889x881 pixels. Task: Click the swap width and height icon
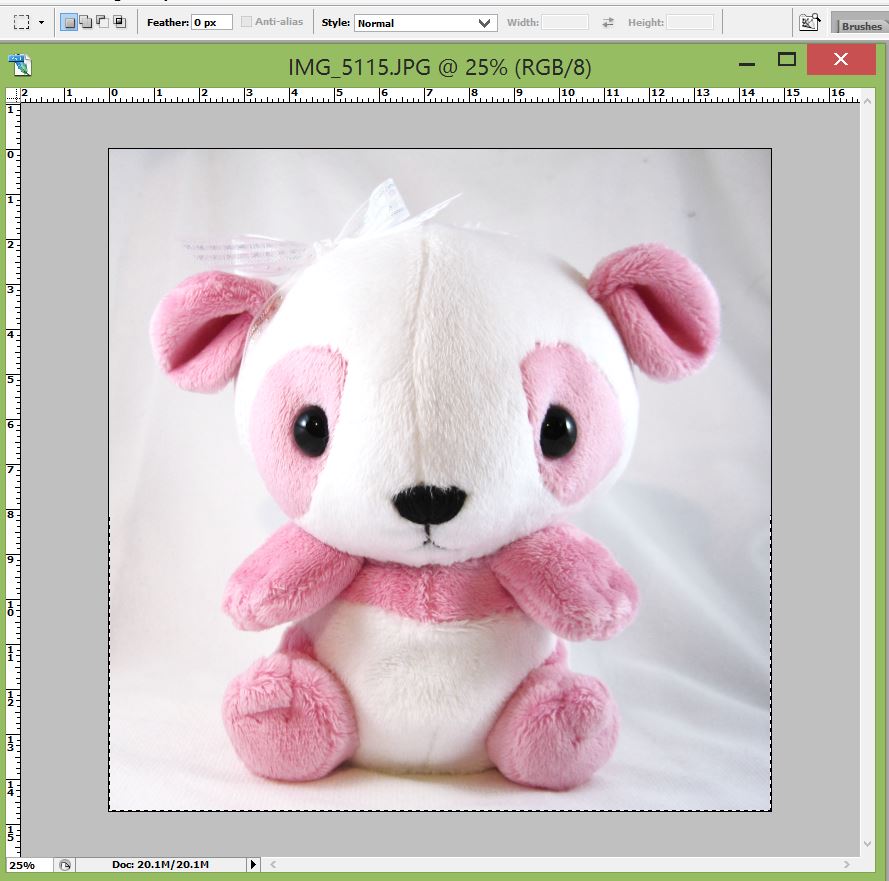608,22
